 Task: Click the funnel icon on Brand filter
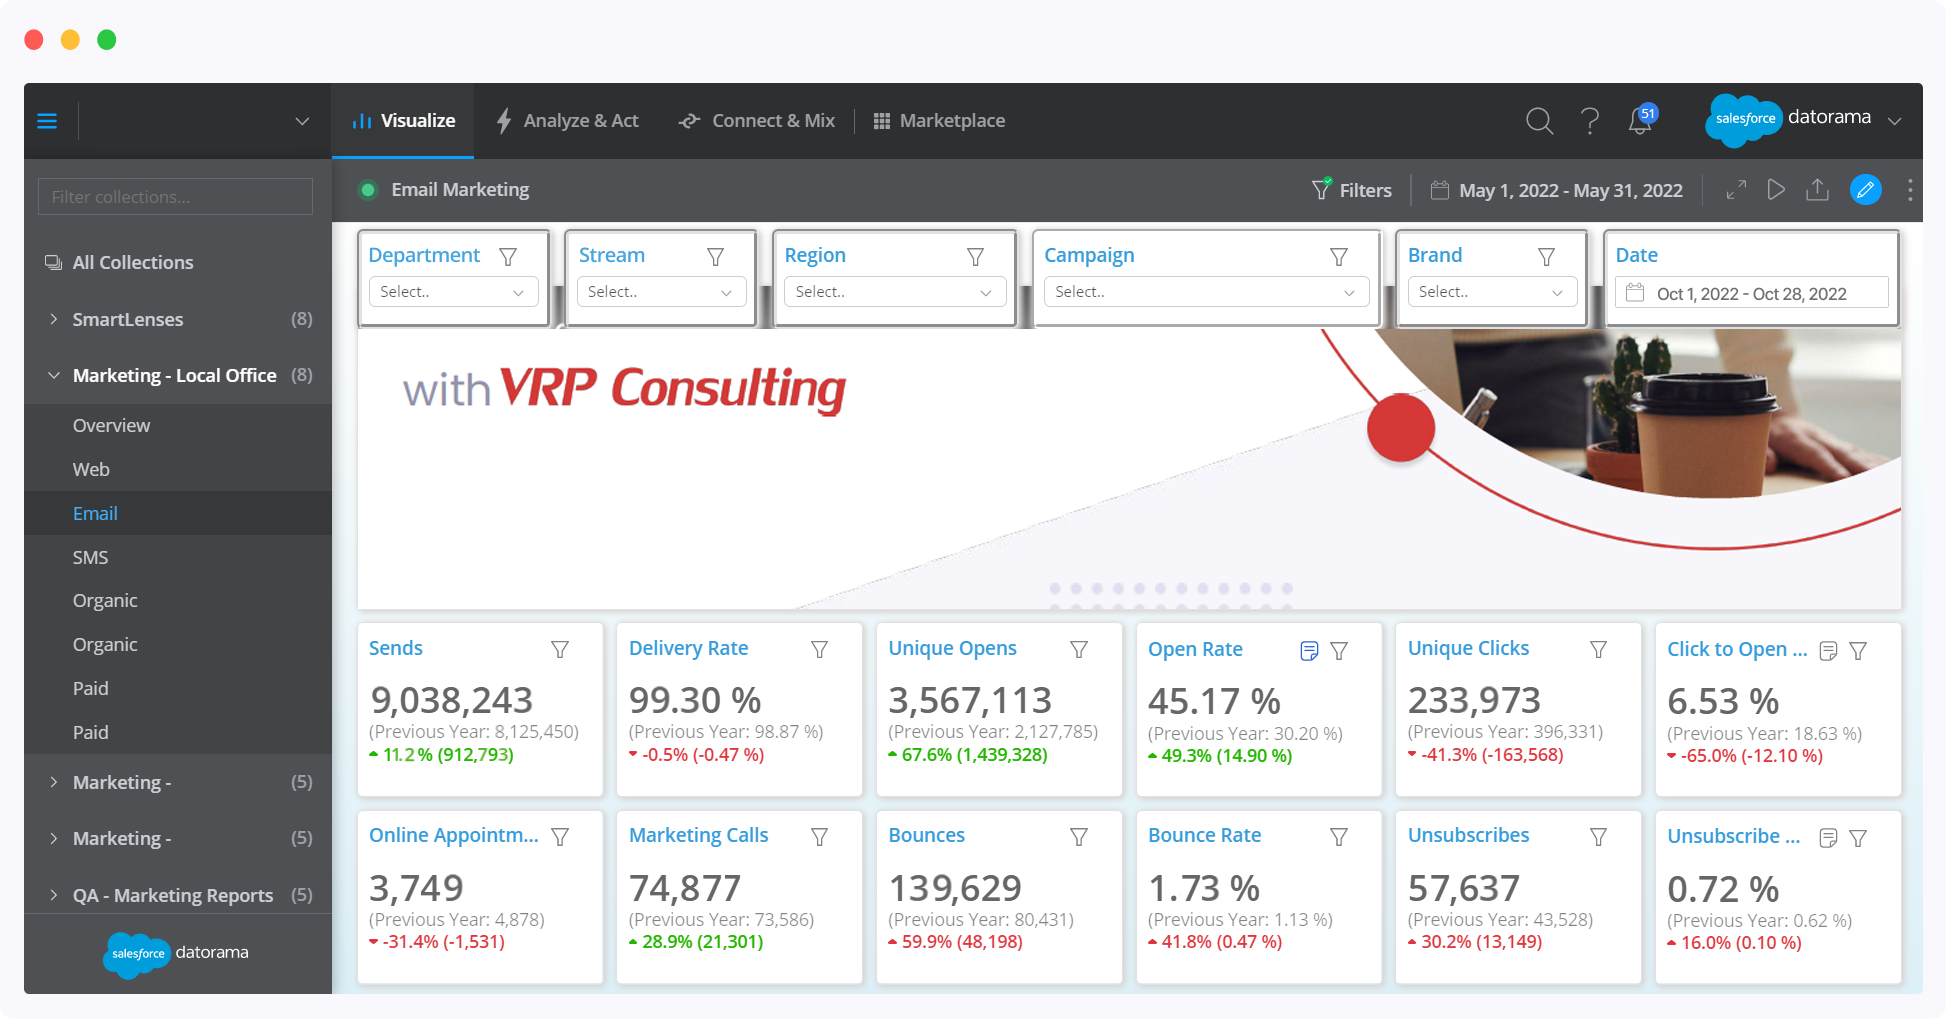point(1546,257)
